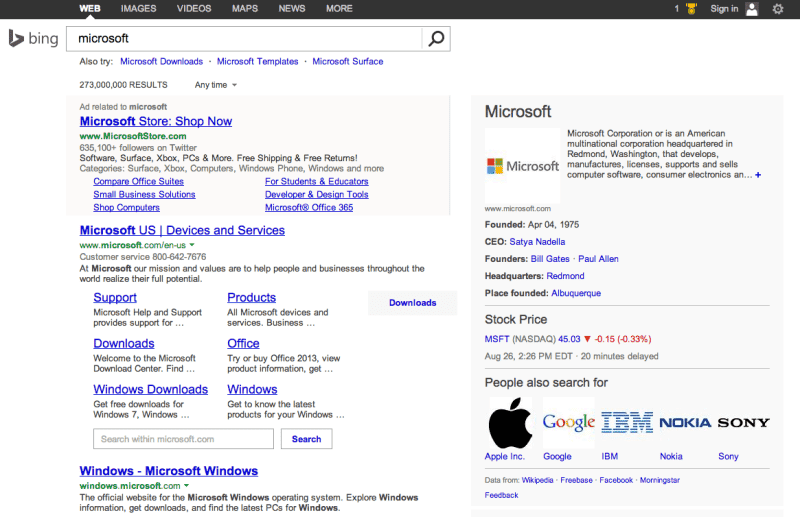
Task: Click www.MicrosoftStore.com ad URL
Action: click(133, 136)
